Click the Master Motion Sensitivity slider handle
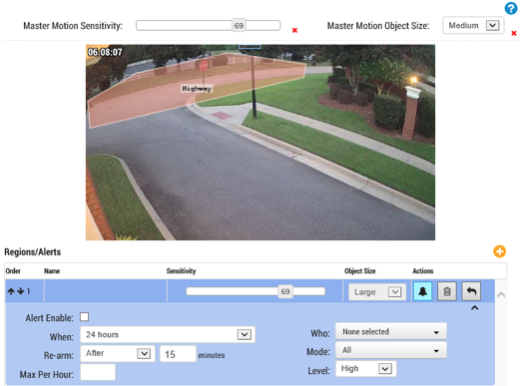The height and width of the screenshot is (386, 520). tap(239, 25)
